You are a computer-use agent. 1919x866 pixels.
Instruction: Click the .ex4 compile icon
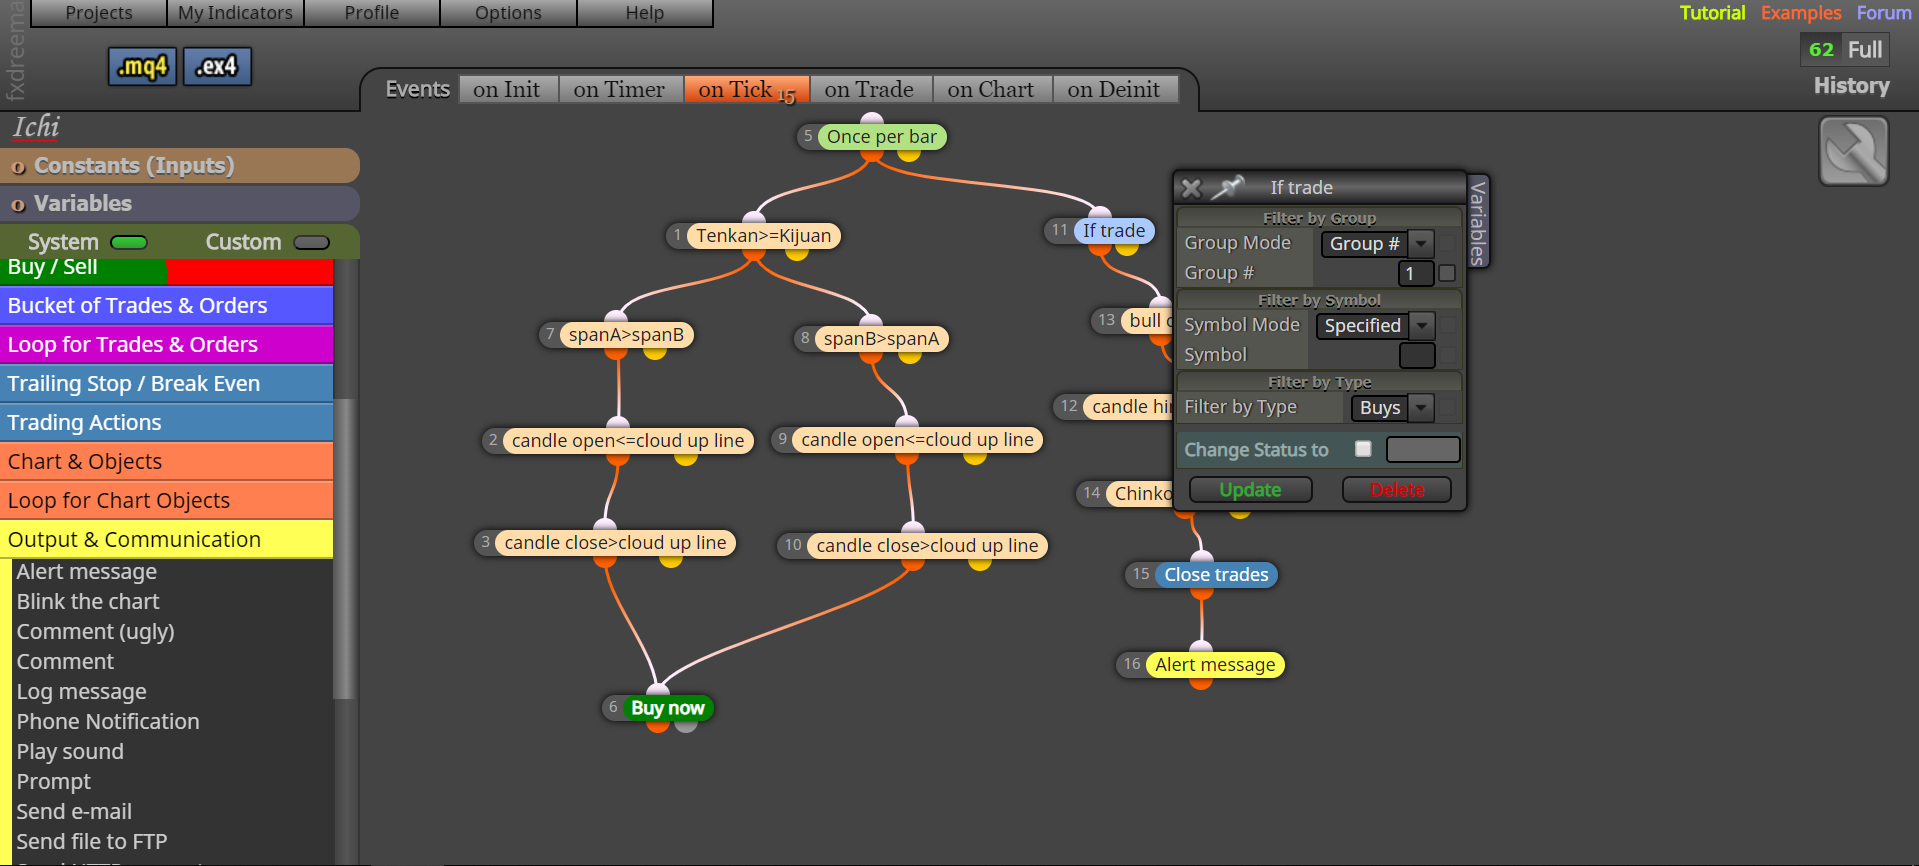(x=217, y=67)
